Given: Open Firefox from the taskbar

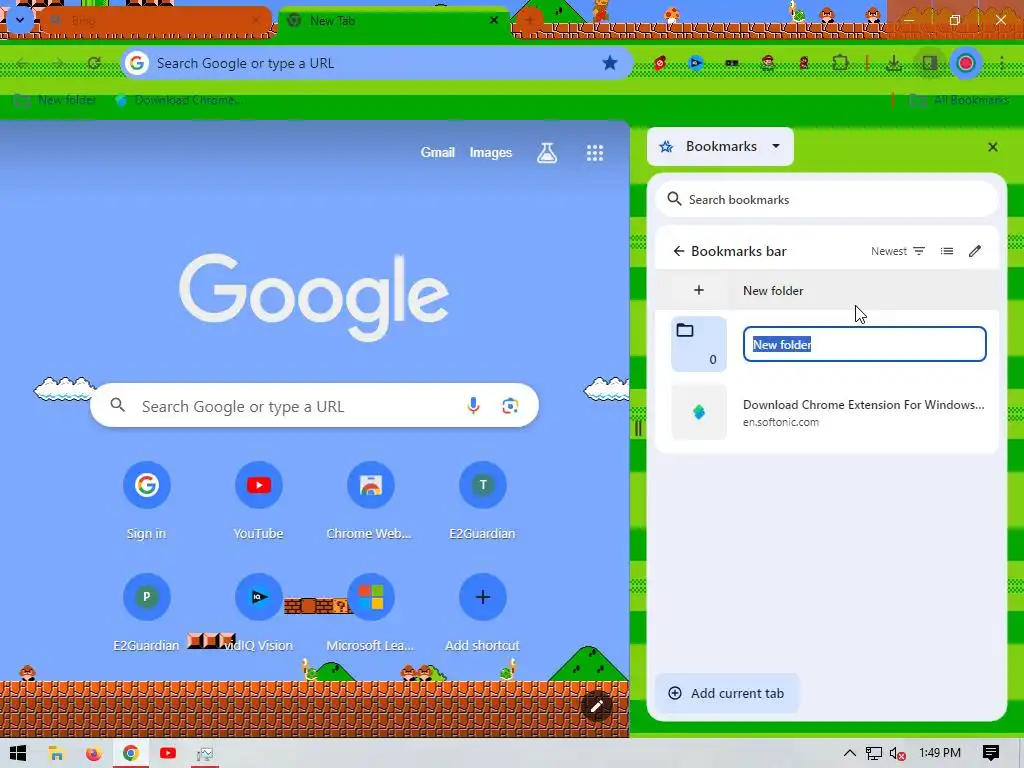Looking at the screenshot, I should [x=93, y=753].
